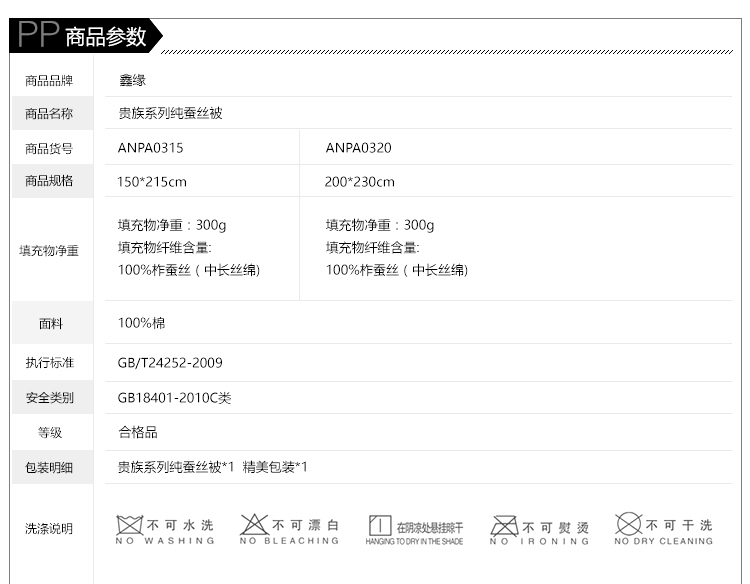Viewport: 750px width, 584px height.
Task: Select the 填充物净重 row label
Action: coord(49,251)
